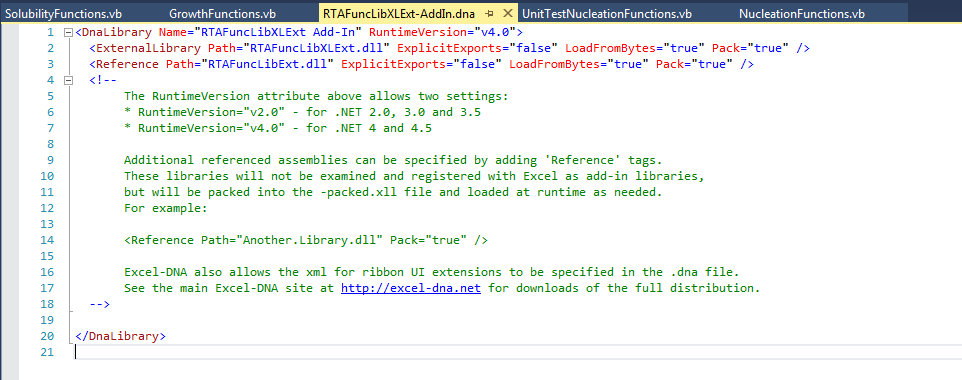
Task: Click the closing </DnaLibrary> tag
Action: pos(120,336)
